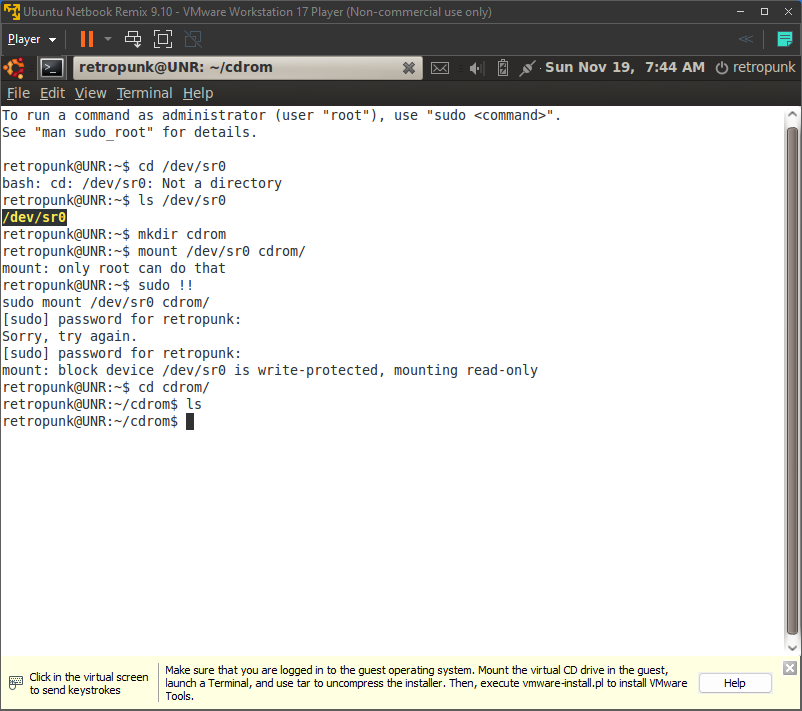This screenshot has width=802, height=711.
Task: Click the terminal scrollbar down arrow
Action: point(792,648)
